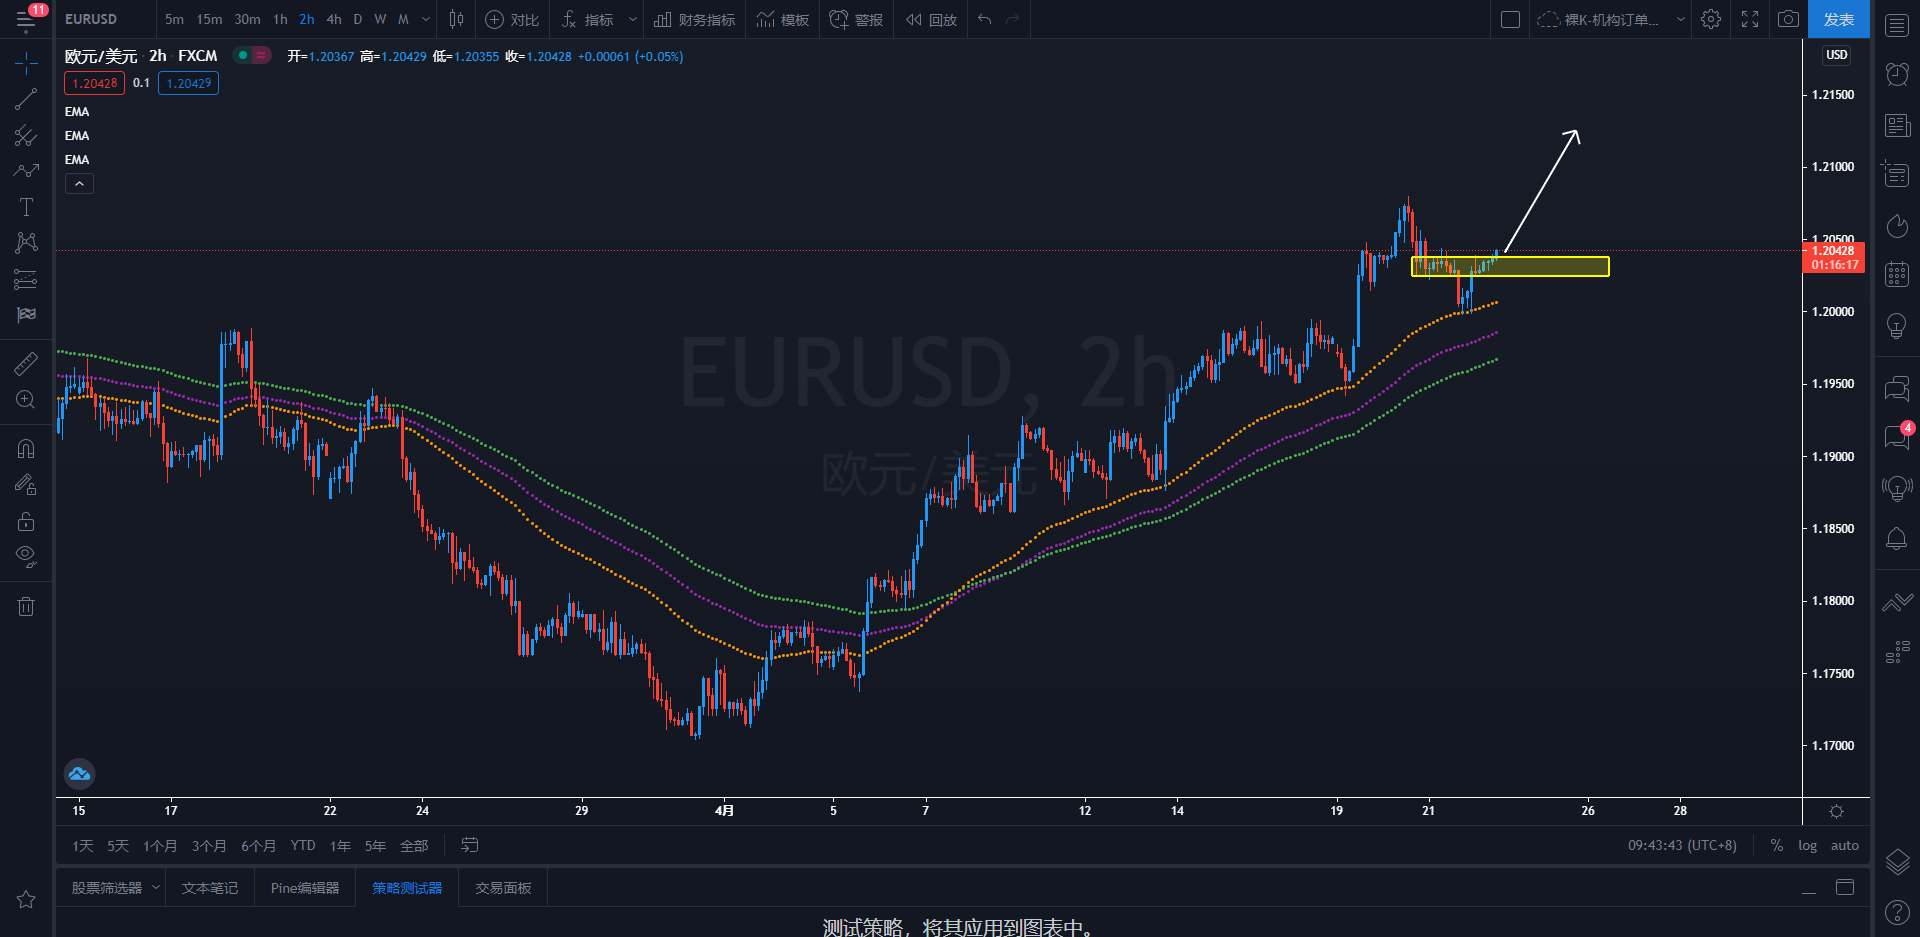The width and height of the screenshot is (1920, 937).
Task: Collapse the EMA indicator legend
Action: [79, 184]
